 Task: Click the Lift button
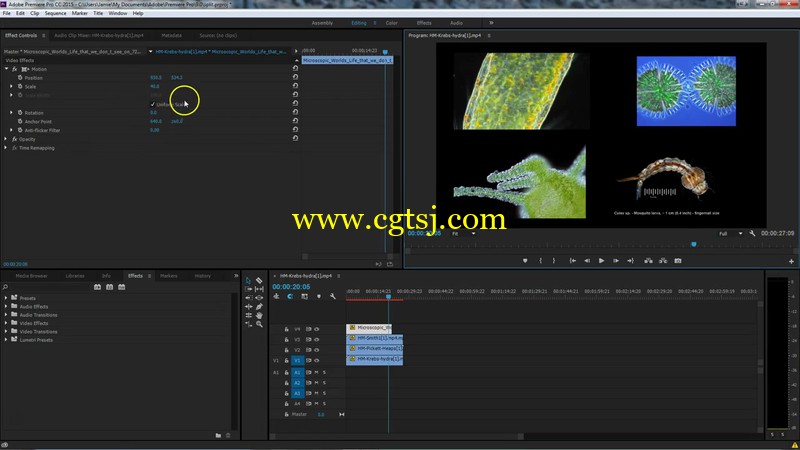click(648, 261)
